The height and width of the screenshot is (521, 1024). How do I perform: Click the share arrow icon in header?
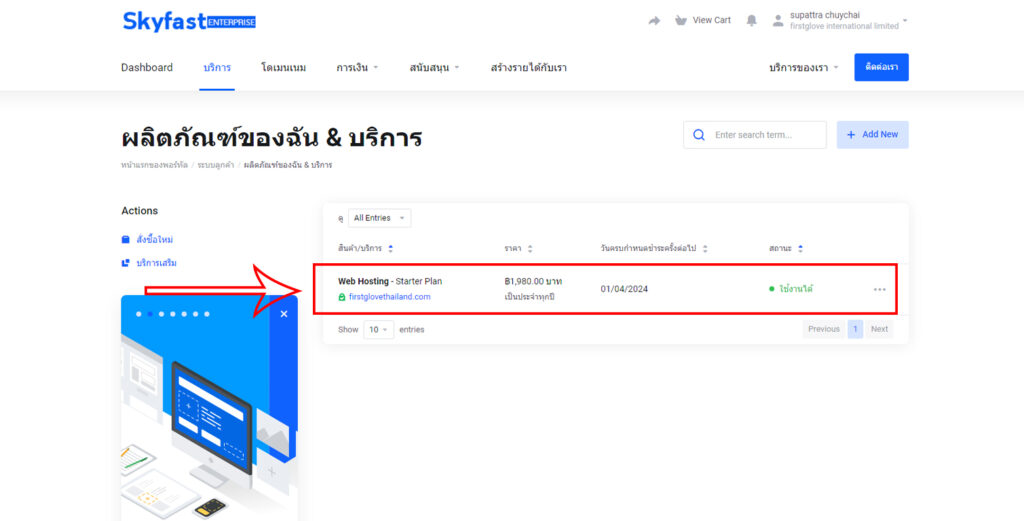[654, 21]
